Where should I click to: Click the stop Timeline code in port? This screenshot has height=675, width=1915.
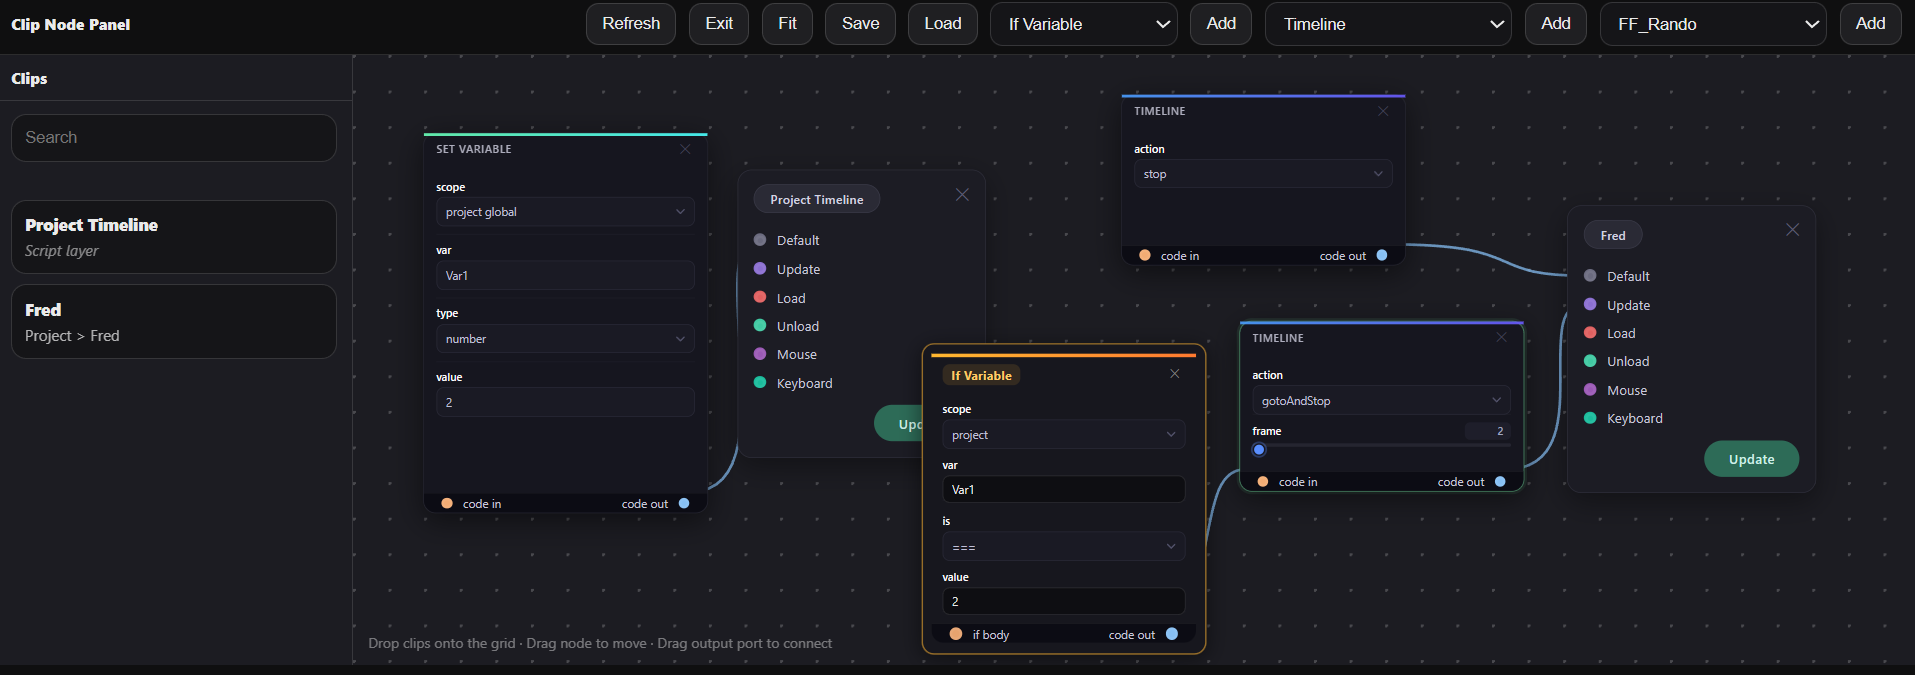[x=1145, y=256]
